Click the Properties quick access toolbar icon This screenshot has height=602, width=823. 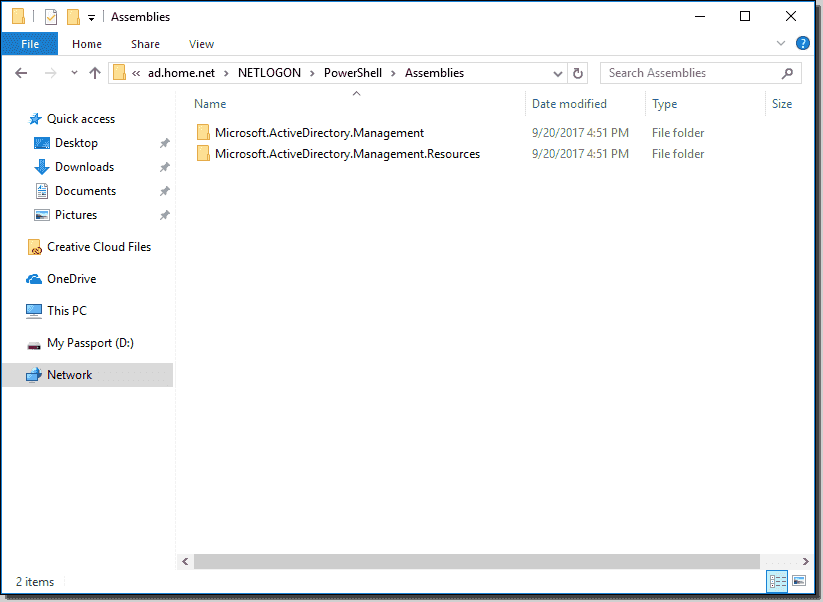pos(51,17)
